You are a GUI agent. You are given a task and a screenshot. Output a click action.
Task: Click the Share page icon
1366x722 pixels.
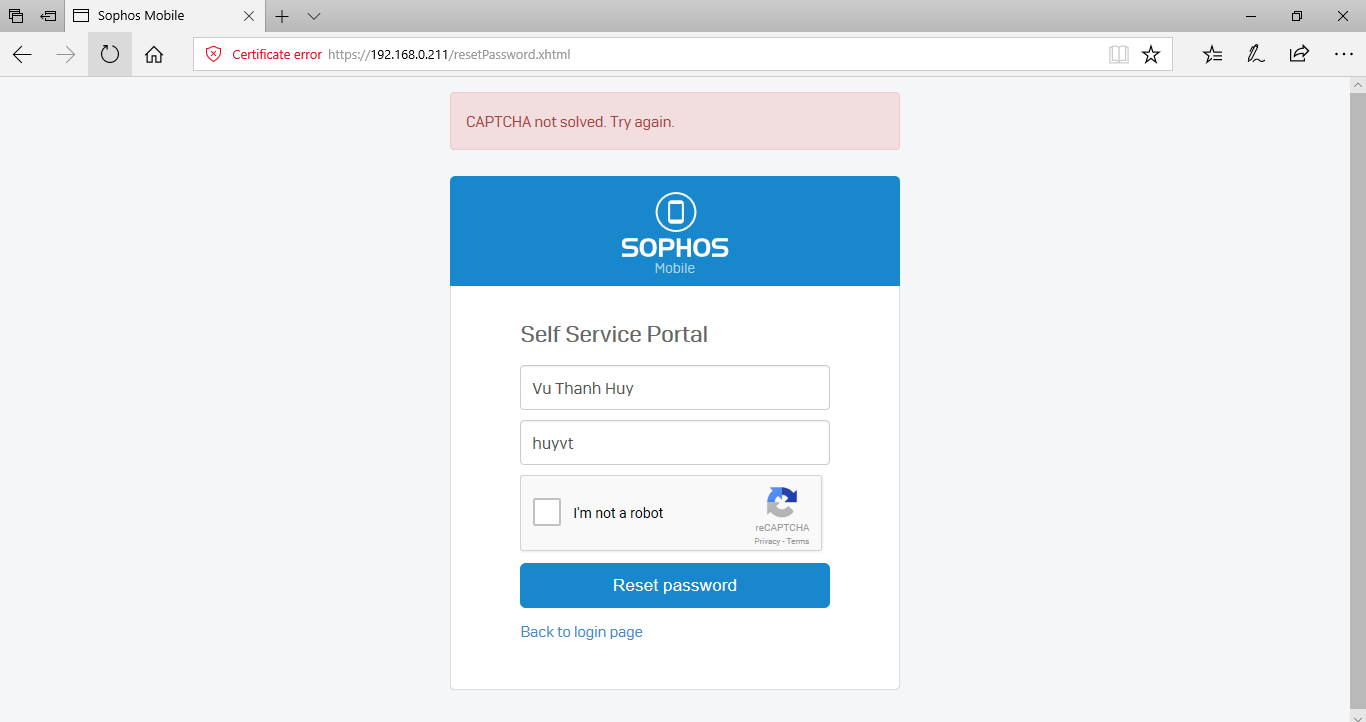1299,54
